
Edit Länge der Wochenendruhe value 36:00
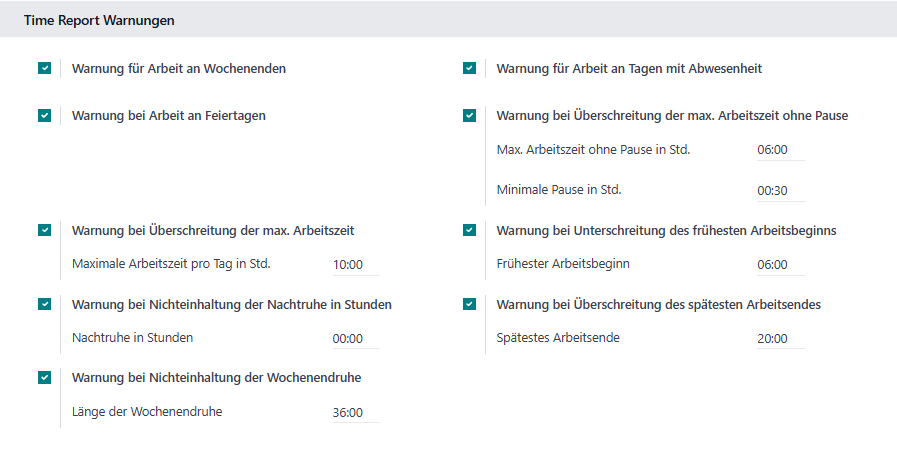pyautogui.click(x=356, y=412)
